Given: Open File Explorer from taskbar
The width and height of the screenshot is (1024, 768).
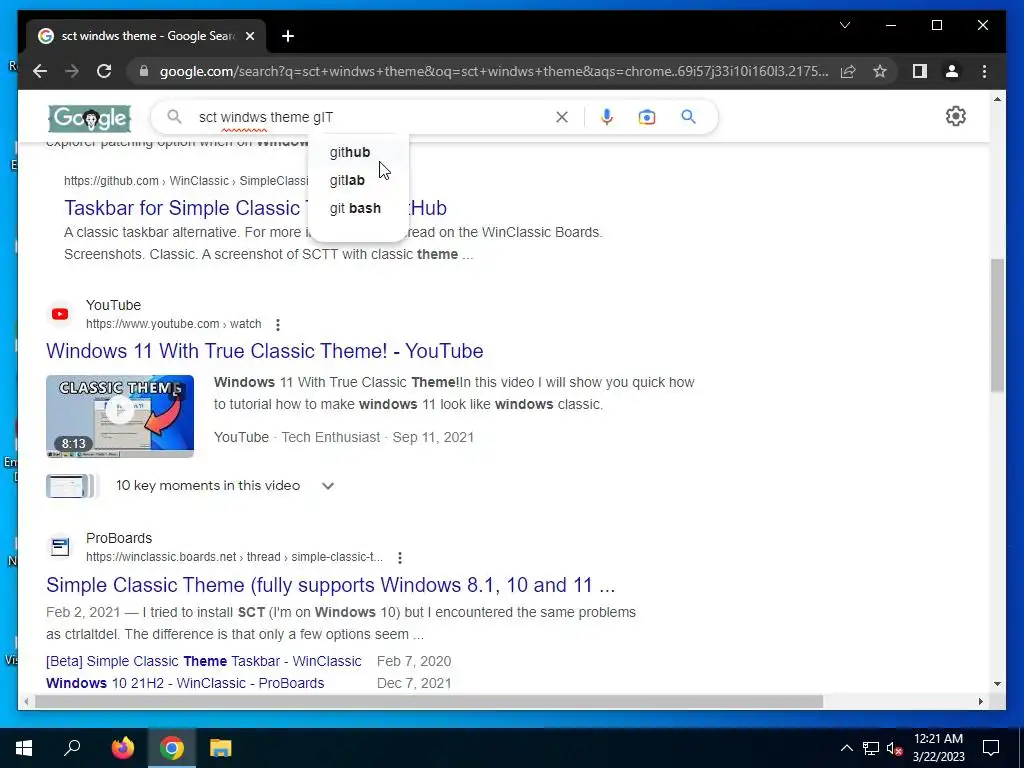Looking at the screenshot, I should [221, 748].
